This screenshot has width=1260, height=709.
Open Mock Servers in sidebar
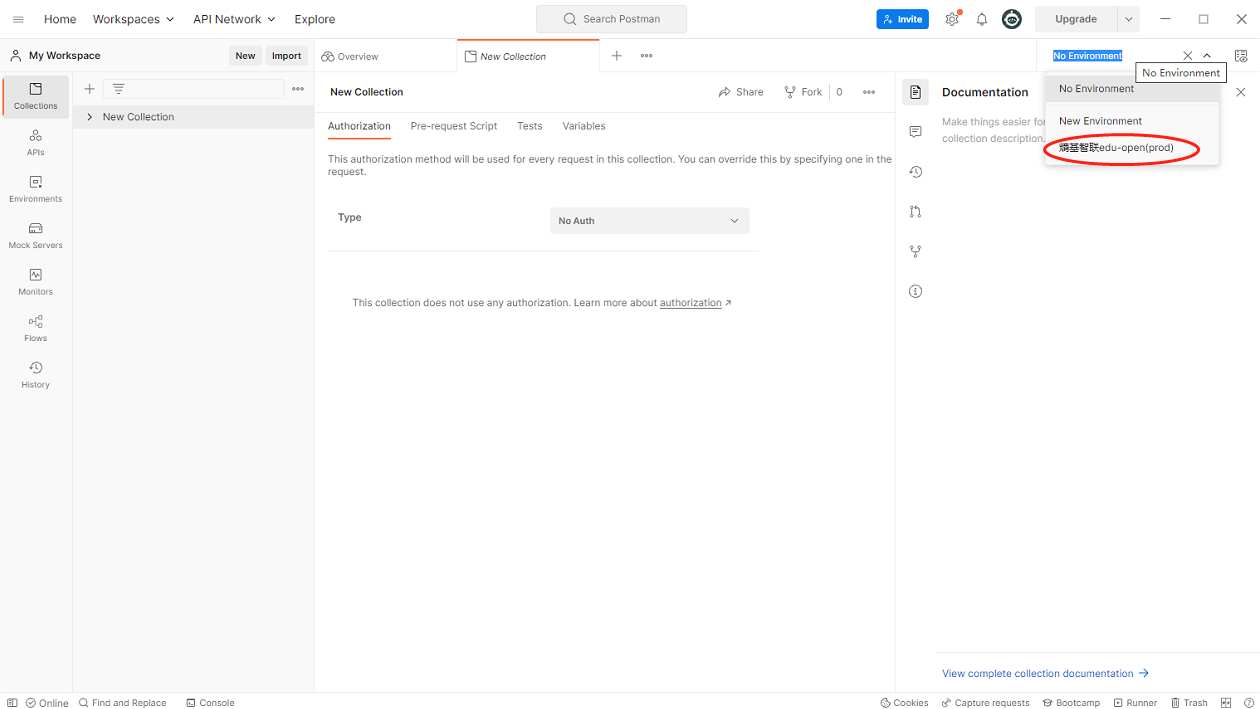click(x=36, y=235)
